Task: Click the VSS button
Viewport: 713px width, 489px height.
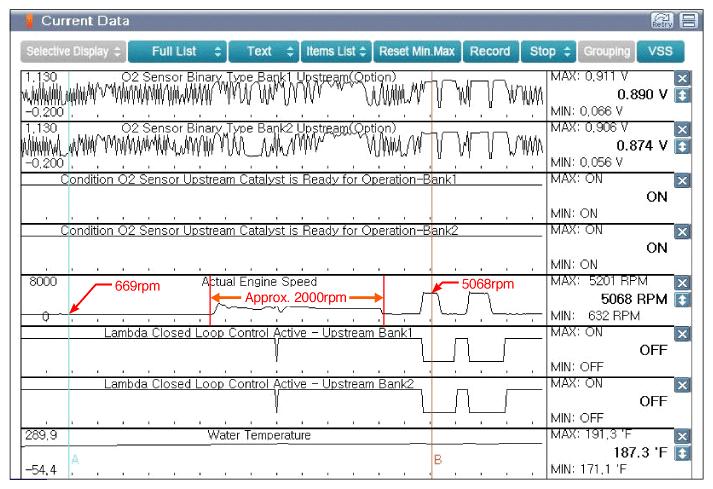Action: [x=660, y=51]
